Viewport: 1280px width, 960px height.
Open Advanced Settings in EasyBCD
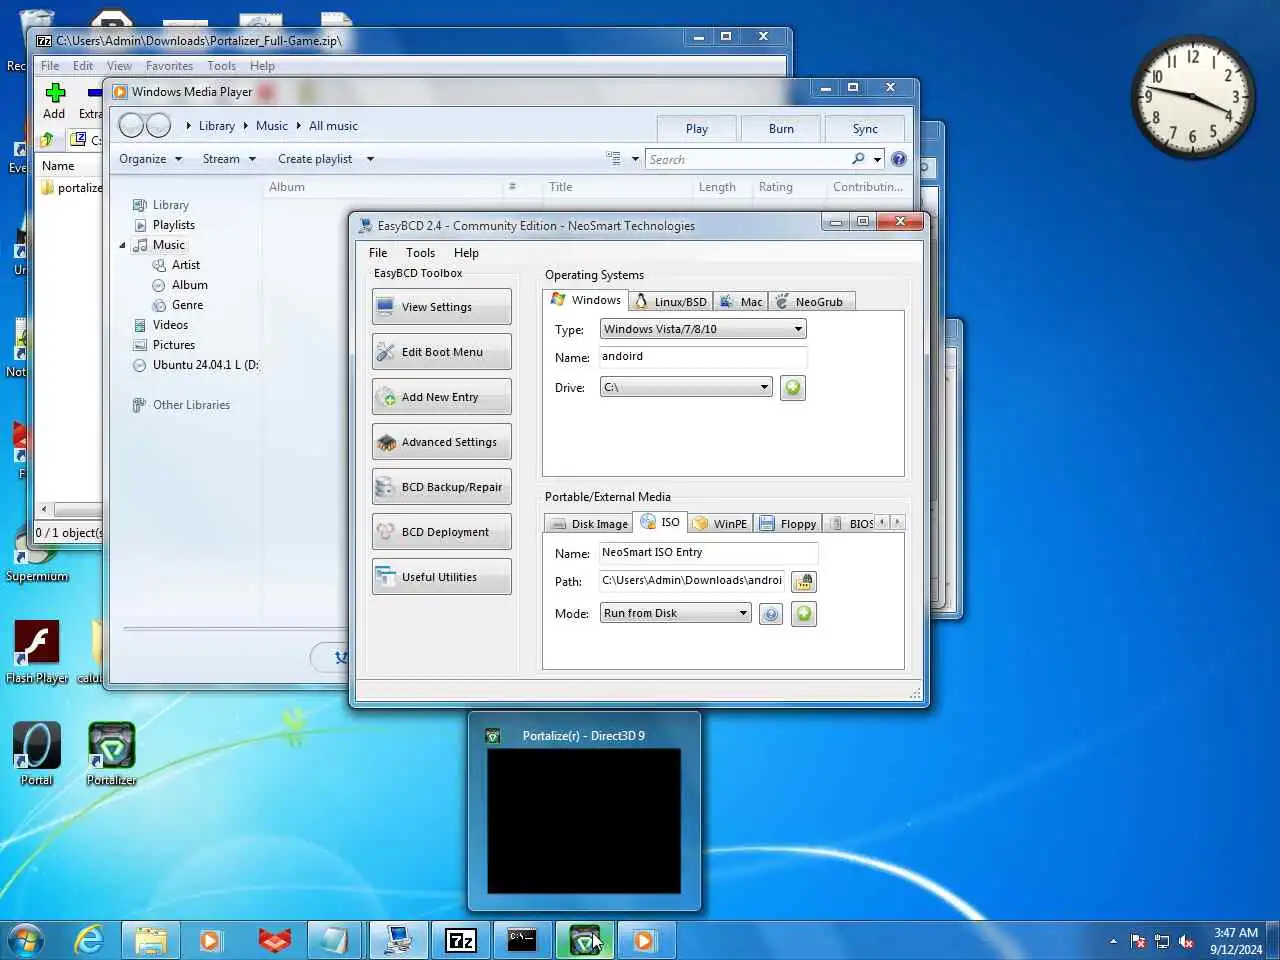(441, 442)
